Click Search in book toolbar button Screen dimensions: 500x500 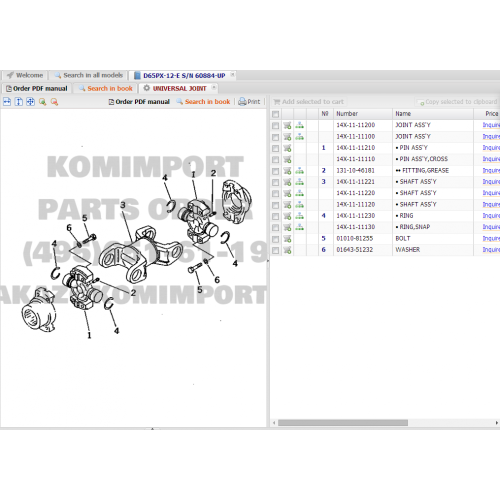203,102
